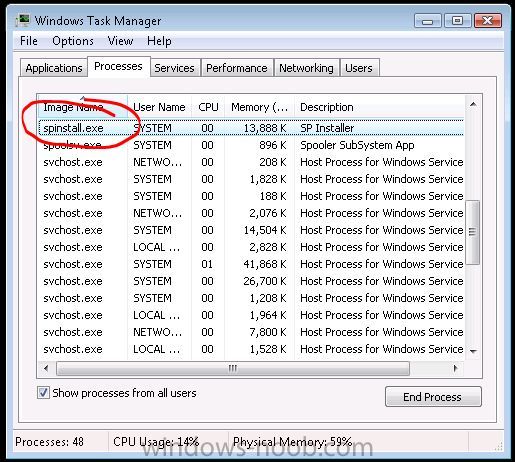
Task: Select svchost.exe using 1,528 K memory
Action: [251, 349]
